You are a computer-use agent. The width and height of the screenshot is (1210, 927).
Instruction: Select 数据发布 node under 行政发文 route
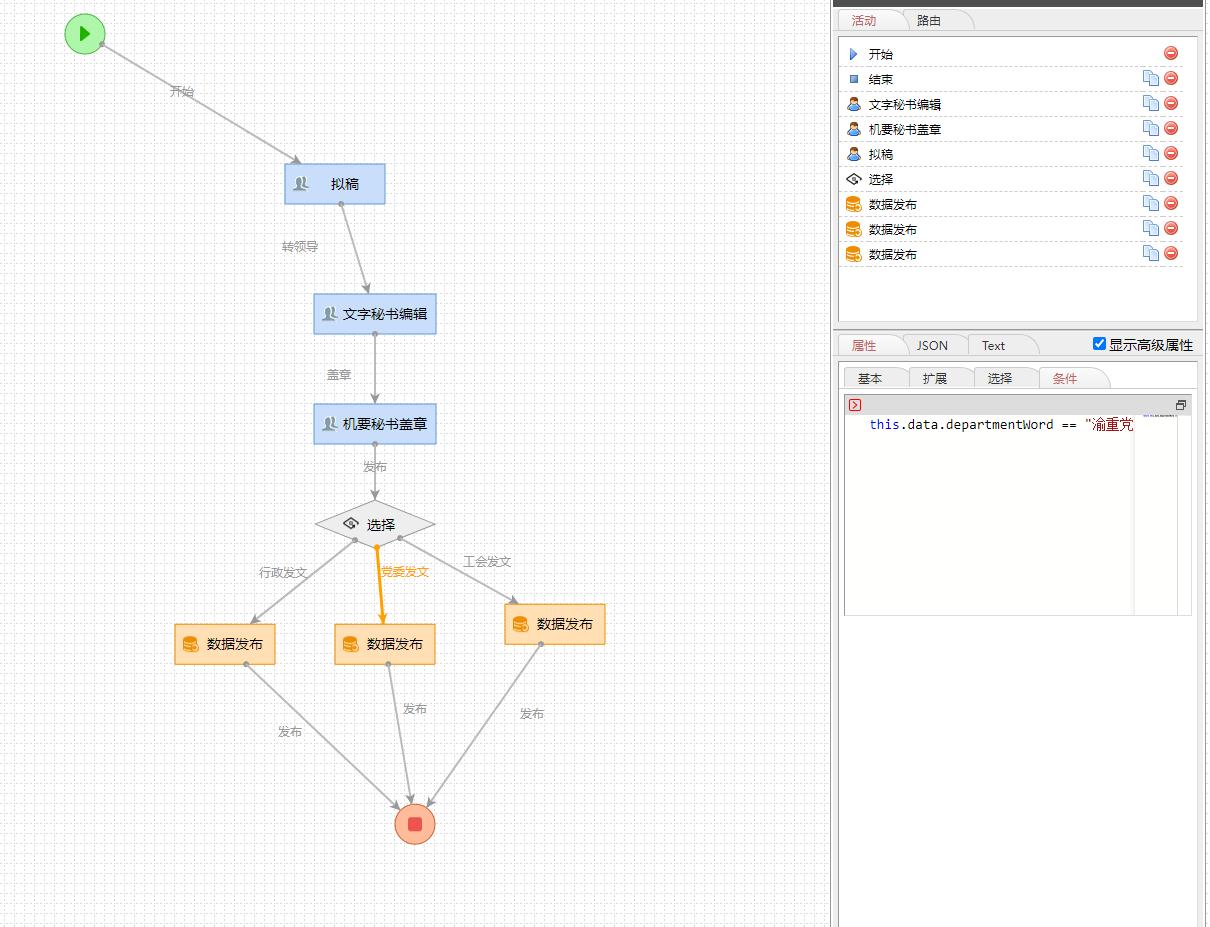[225, 644]
